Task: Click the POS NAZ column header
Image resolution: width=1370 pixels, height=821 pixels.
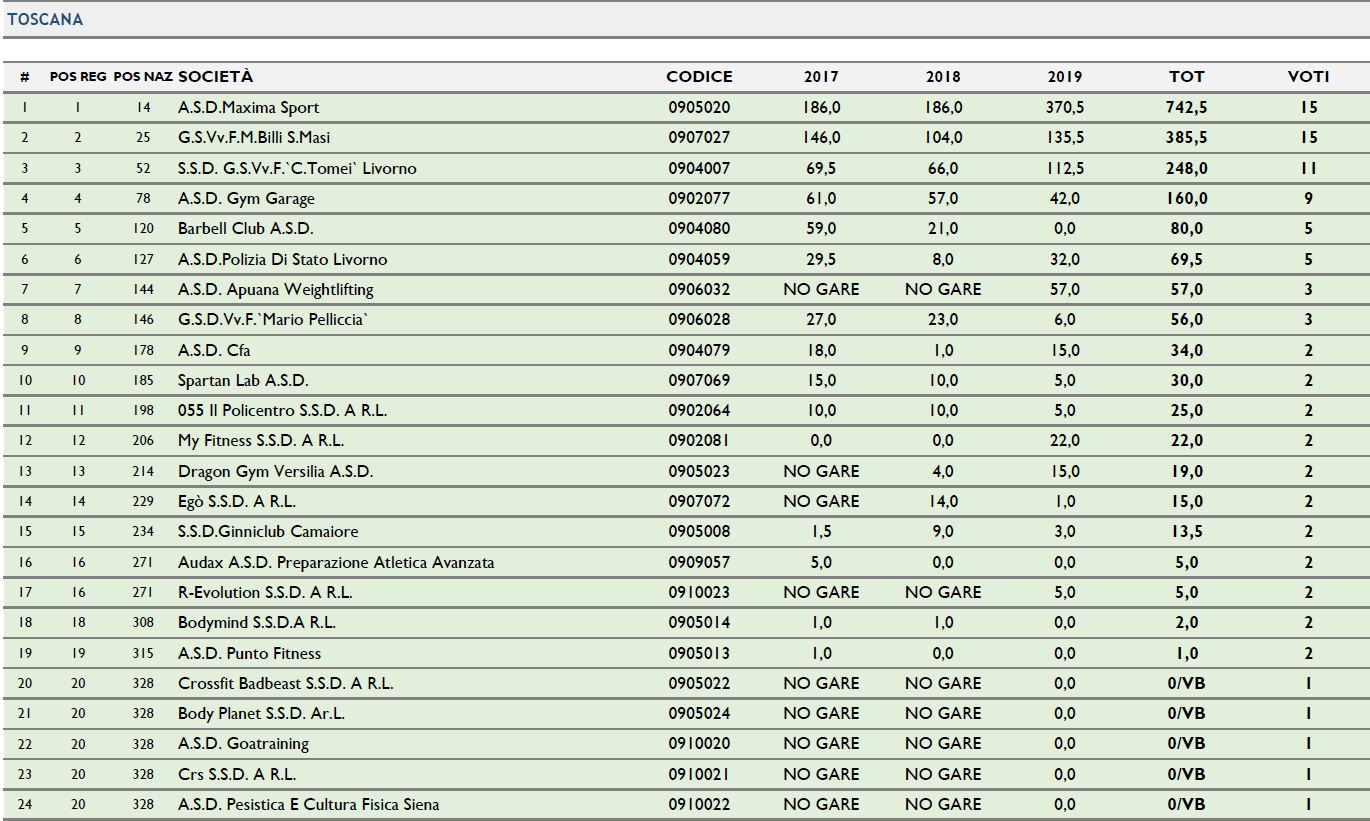Action: [143, 76]
